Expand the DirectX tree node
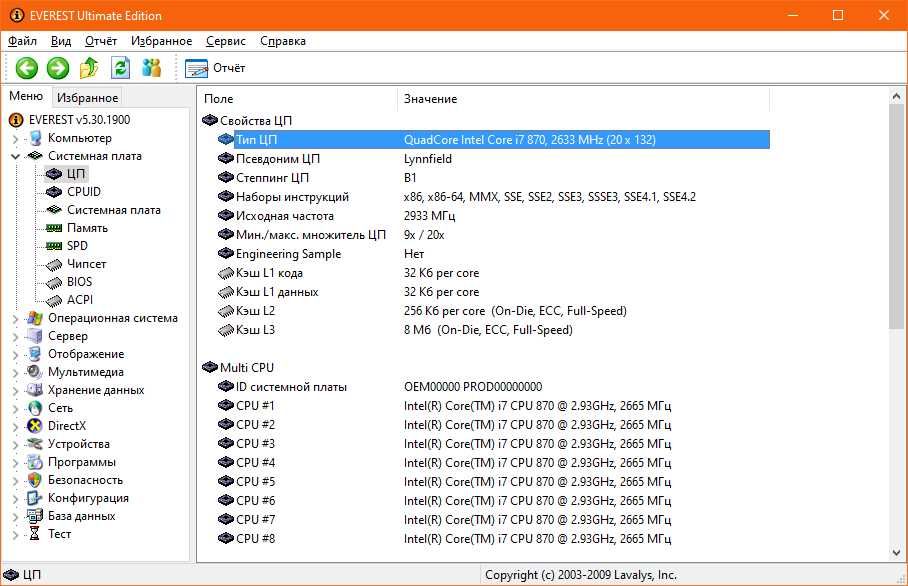Screen dimensions: 908x586 (x=16, y=426)
